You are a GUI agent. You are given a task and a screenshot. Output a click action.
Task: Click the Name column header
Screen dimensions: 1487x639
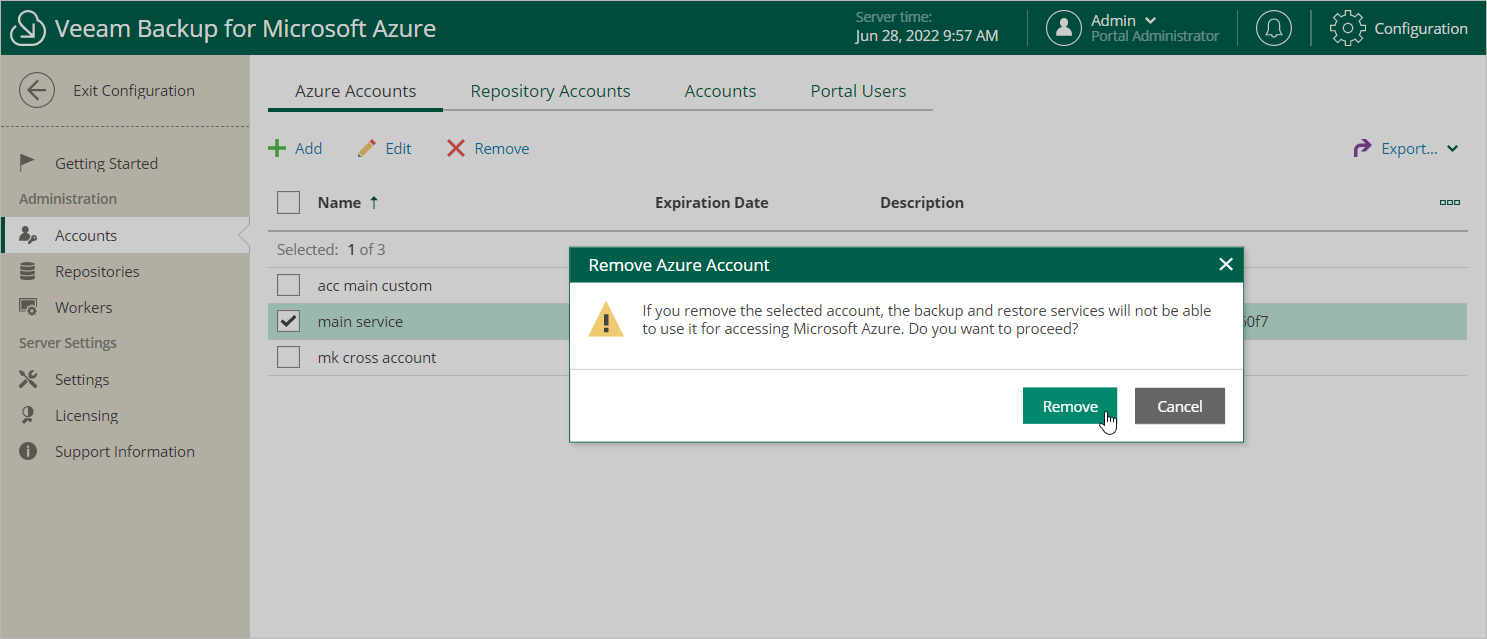(339, 202)
